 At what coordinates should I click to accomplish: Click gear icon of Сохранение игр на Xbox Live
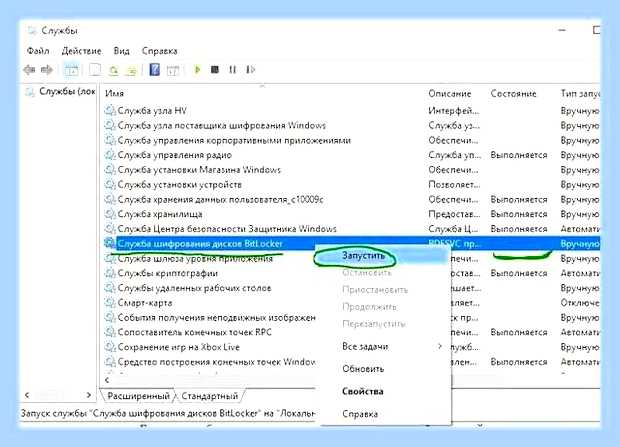click(x=110, y=347)
